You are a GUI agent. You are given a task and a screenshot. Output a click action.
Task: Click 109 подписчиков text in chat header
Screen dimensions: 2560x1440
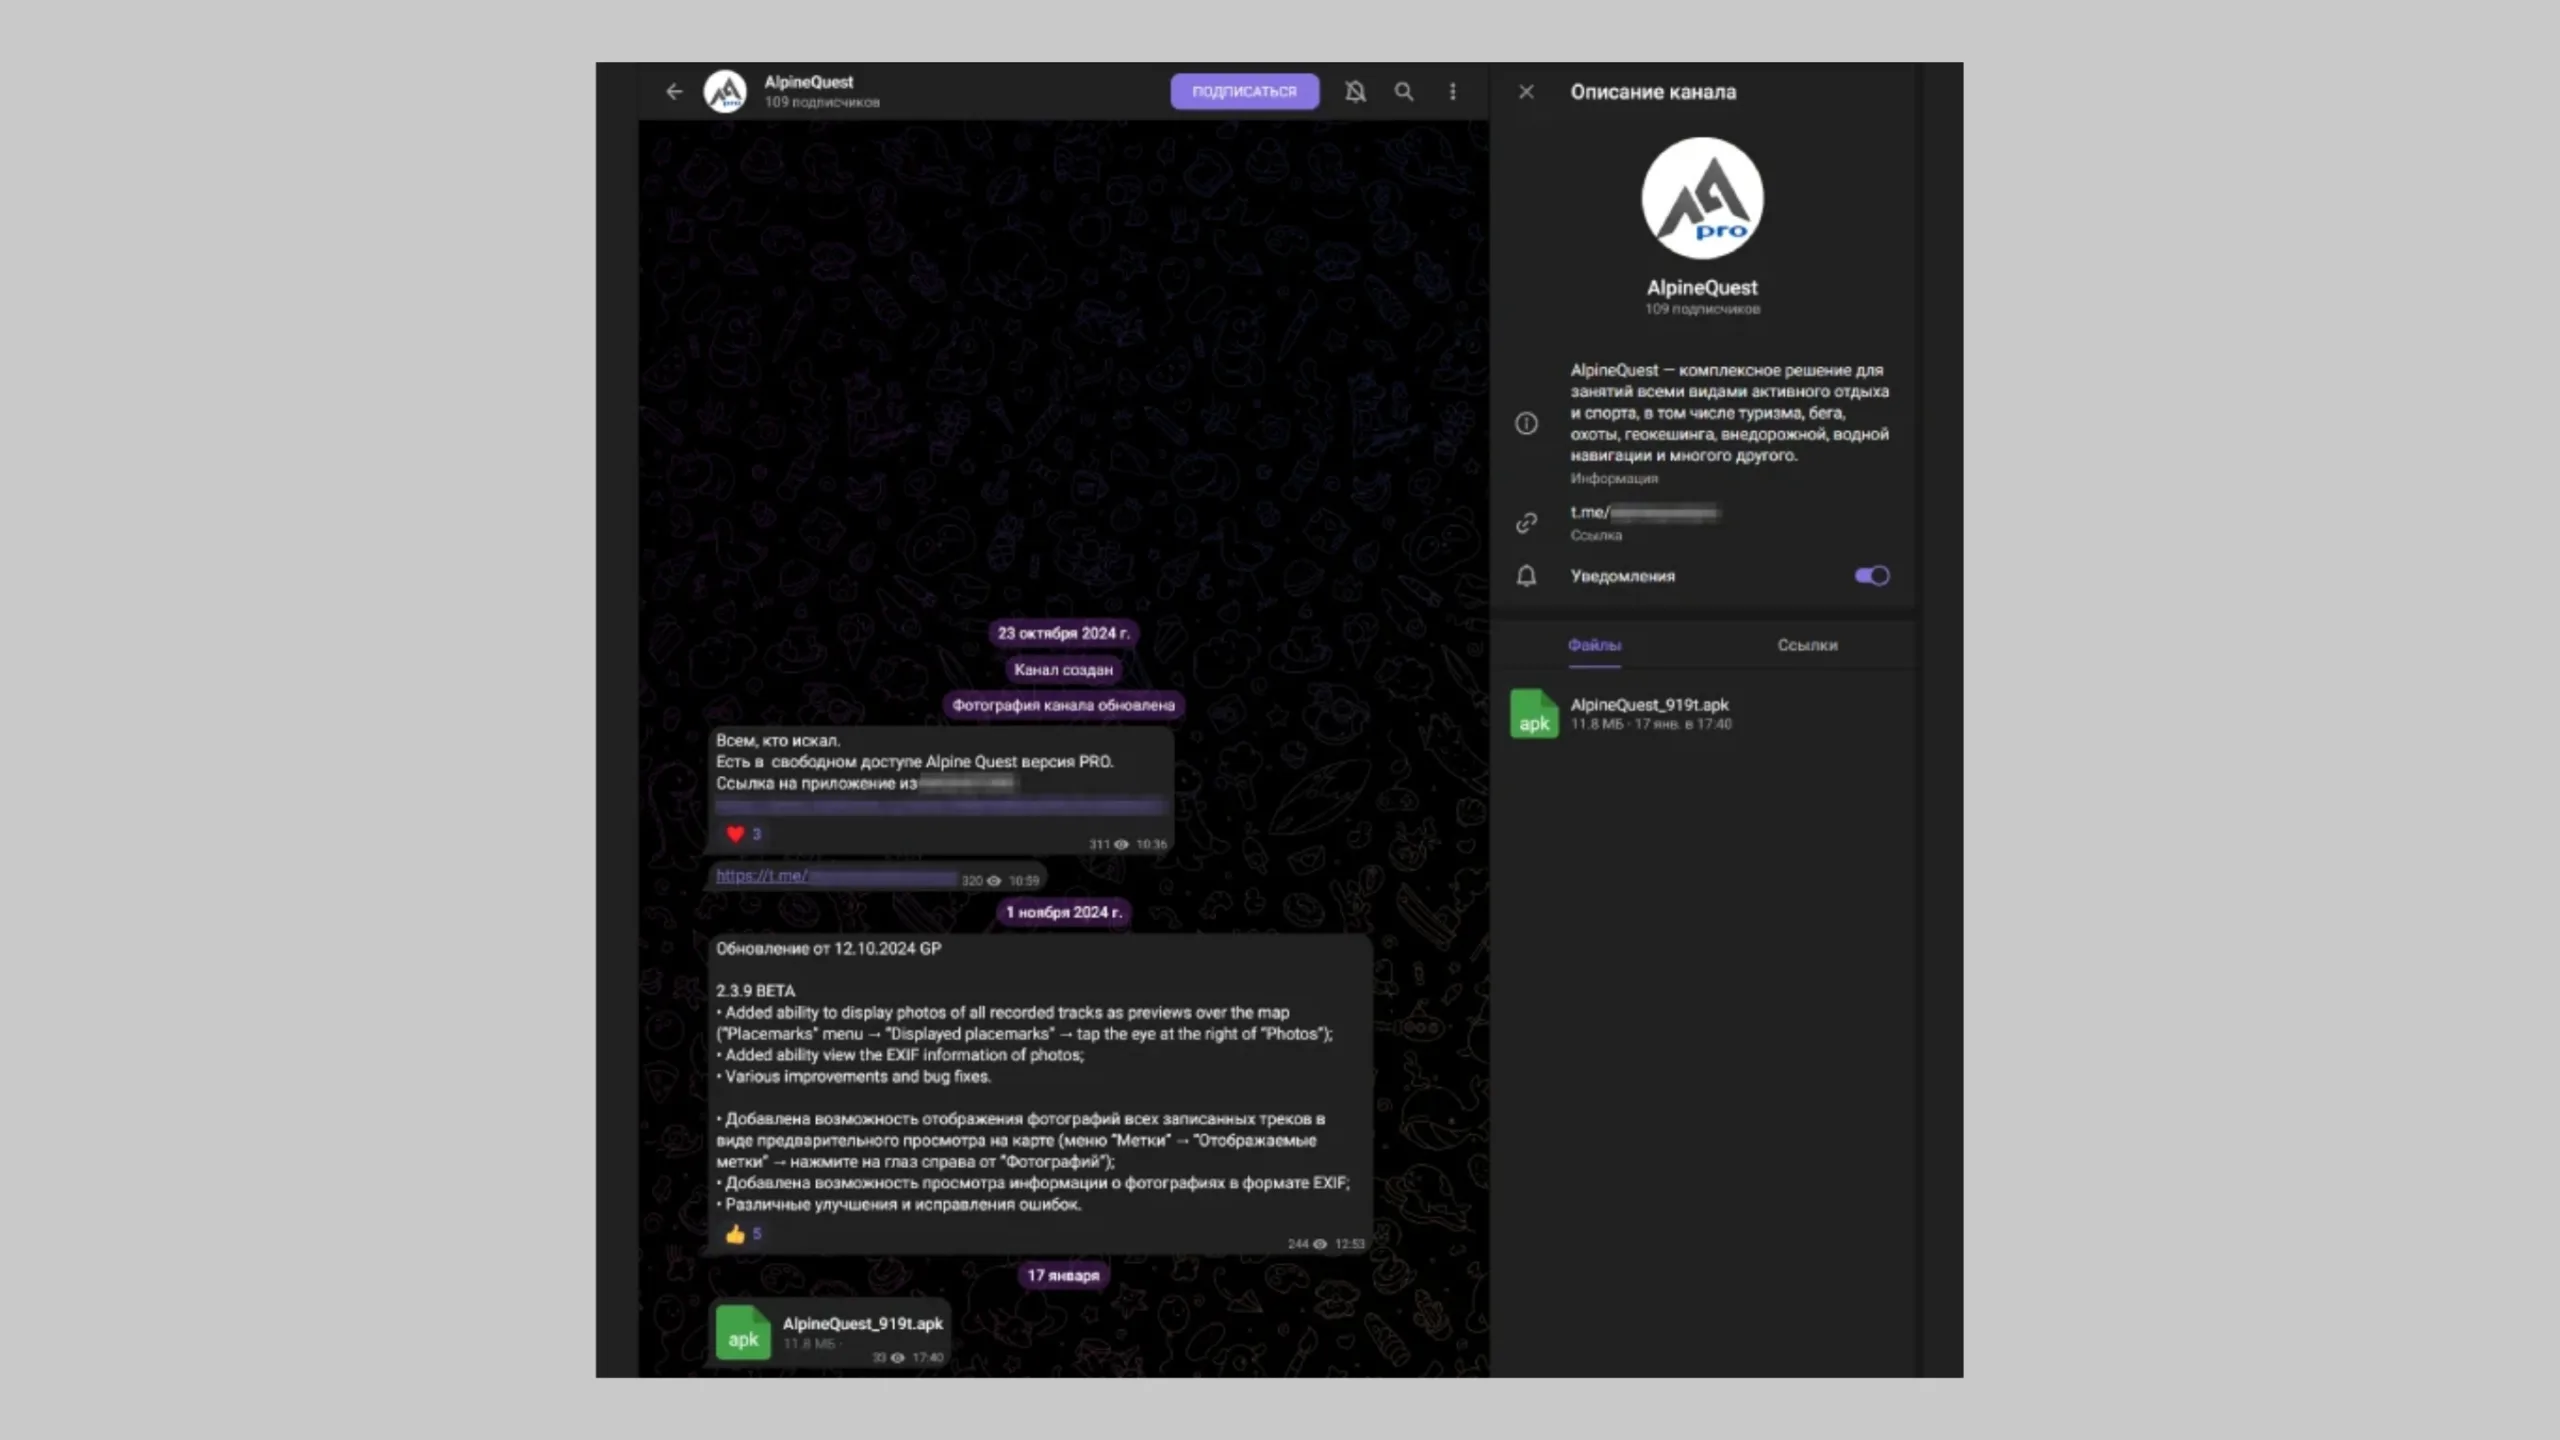pyautogui.click(x=822, y=102)
